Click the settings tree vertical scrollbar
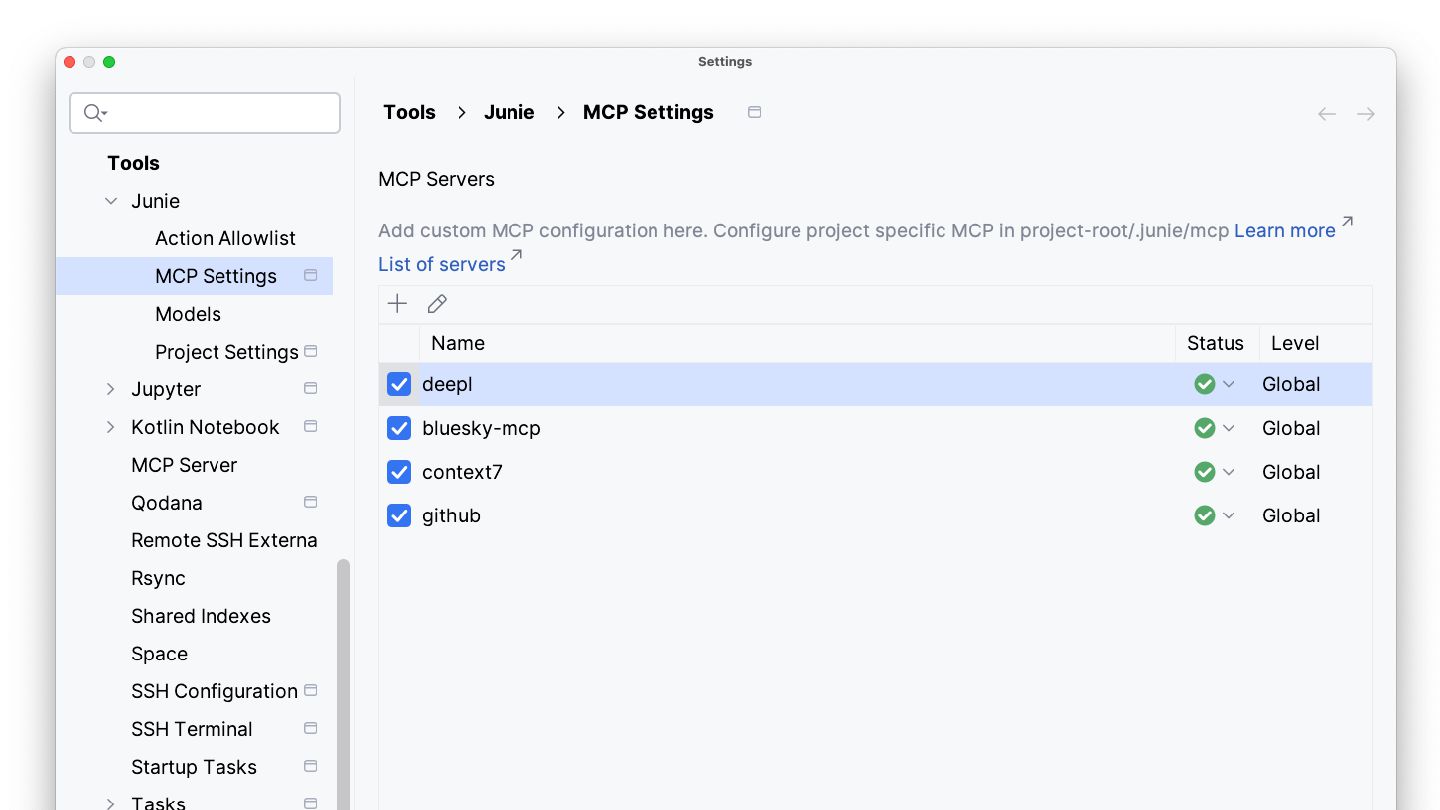 click(343, 684)
